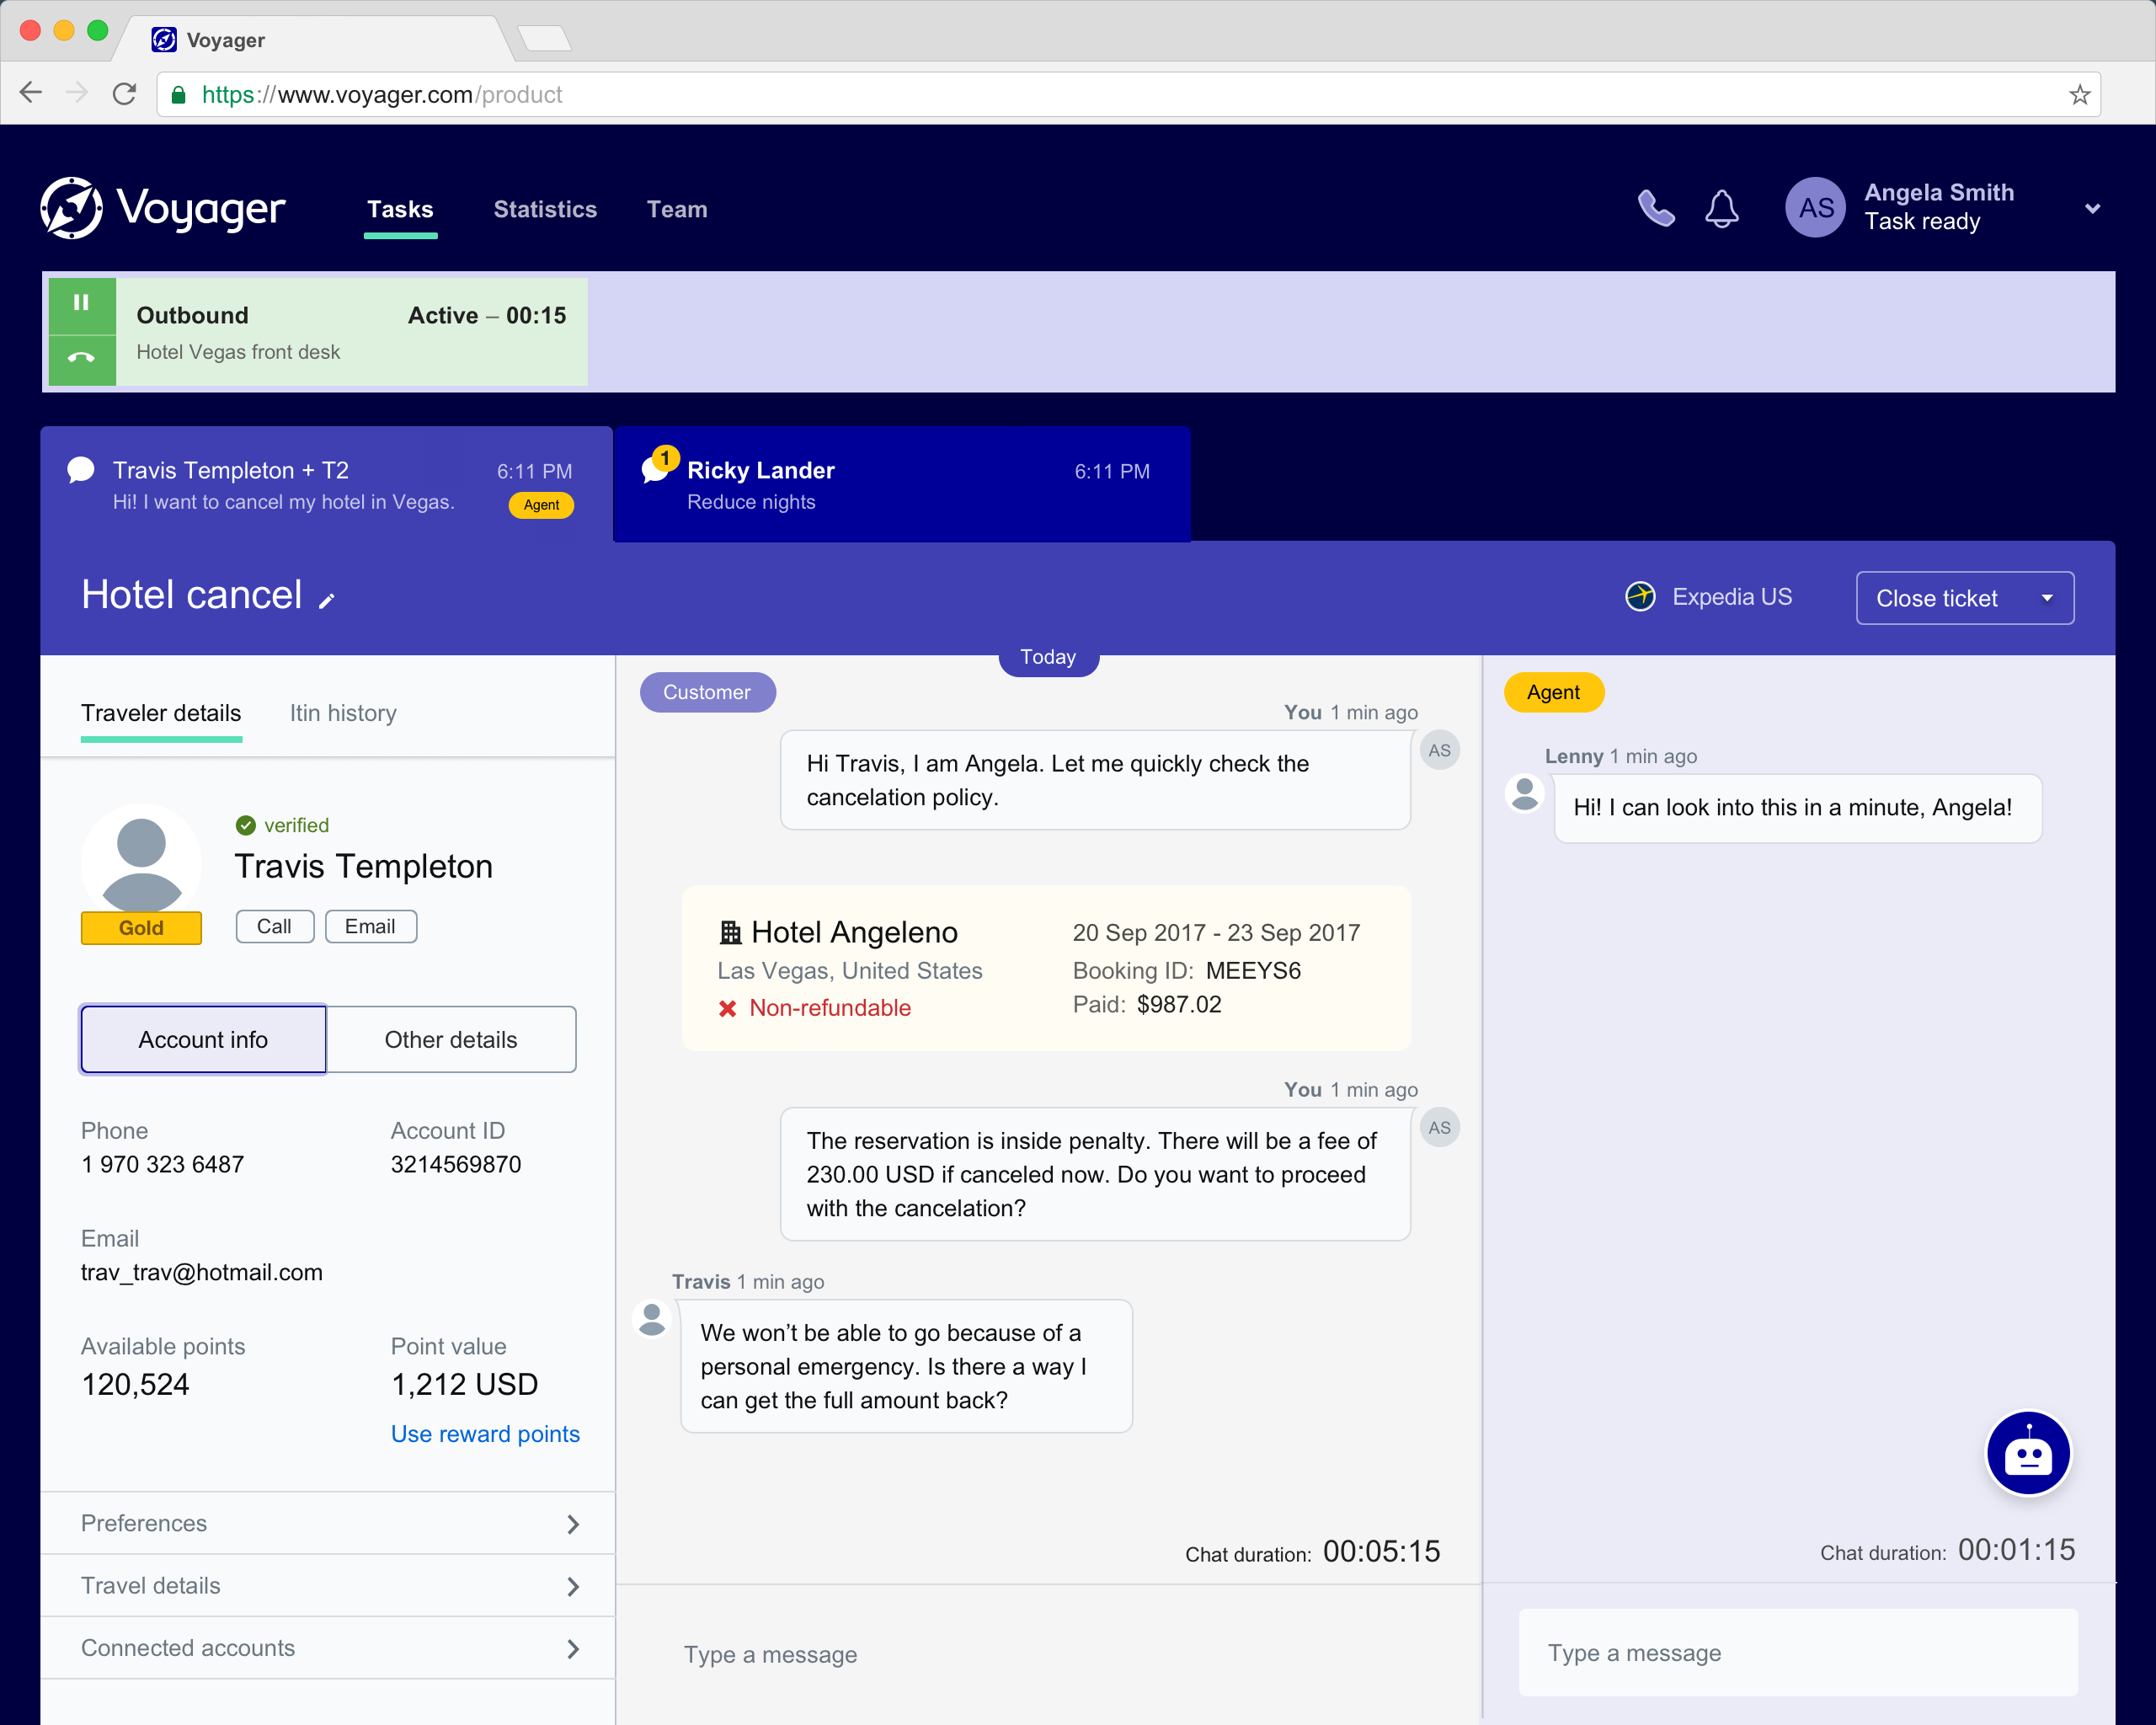Switch to Itin history tab
Viewport: 2156px width, 1725px height.
pos(343,713)
